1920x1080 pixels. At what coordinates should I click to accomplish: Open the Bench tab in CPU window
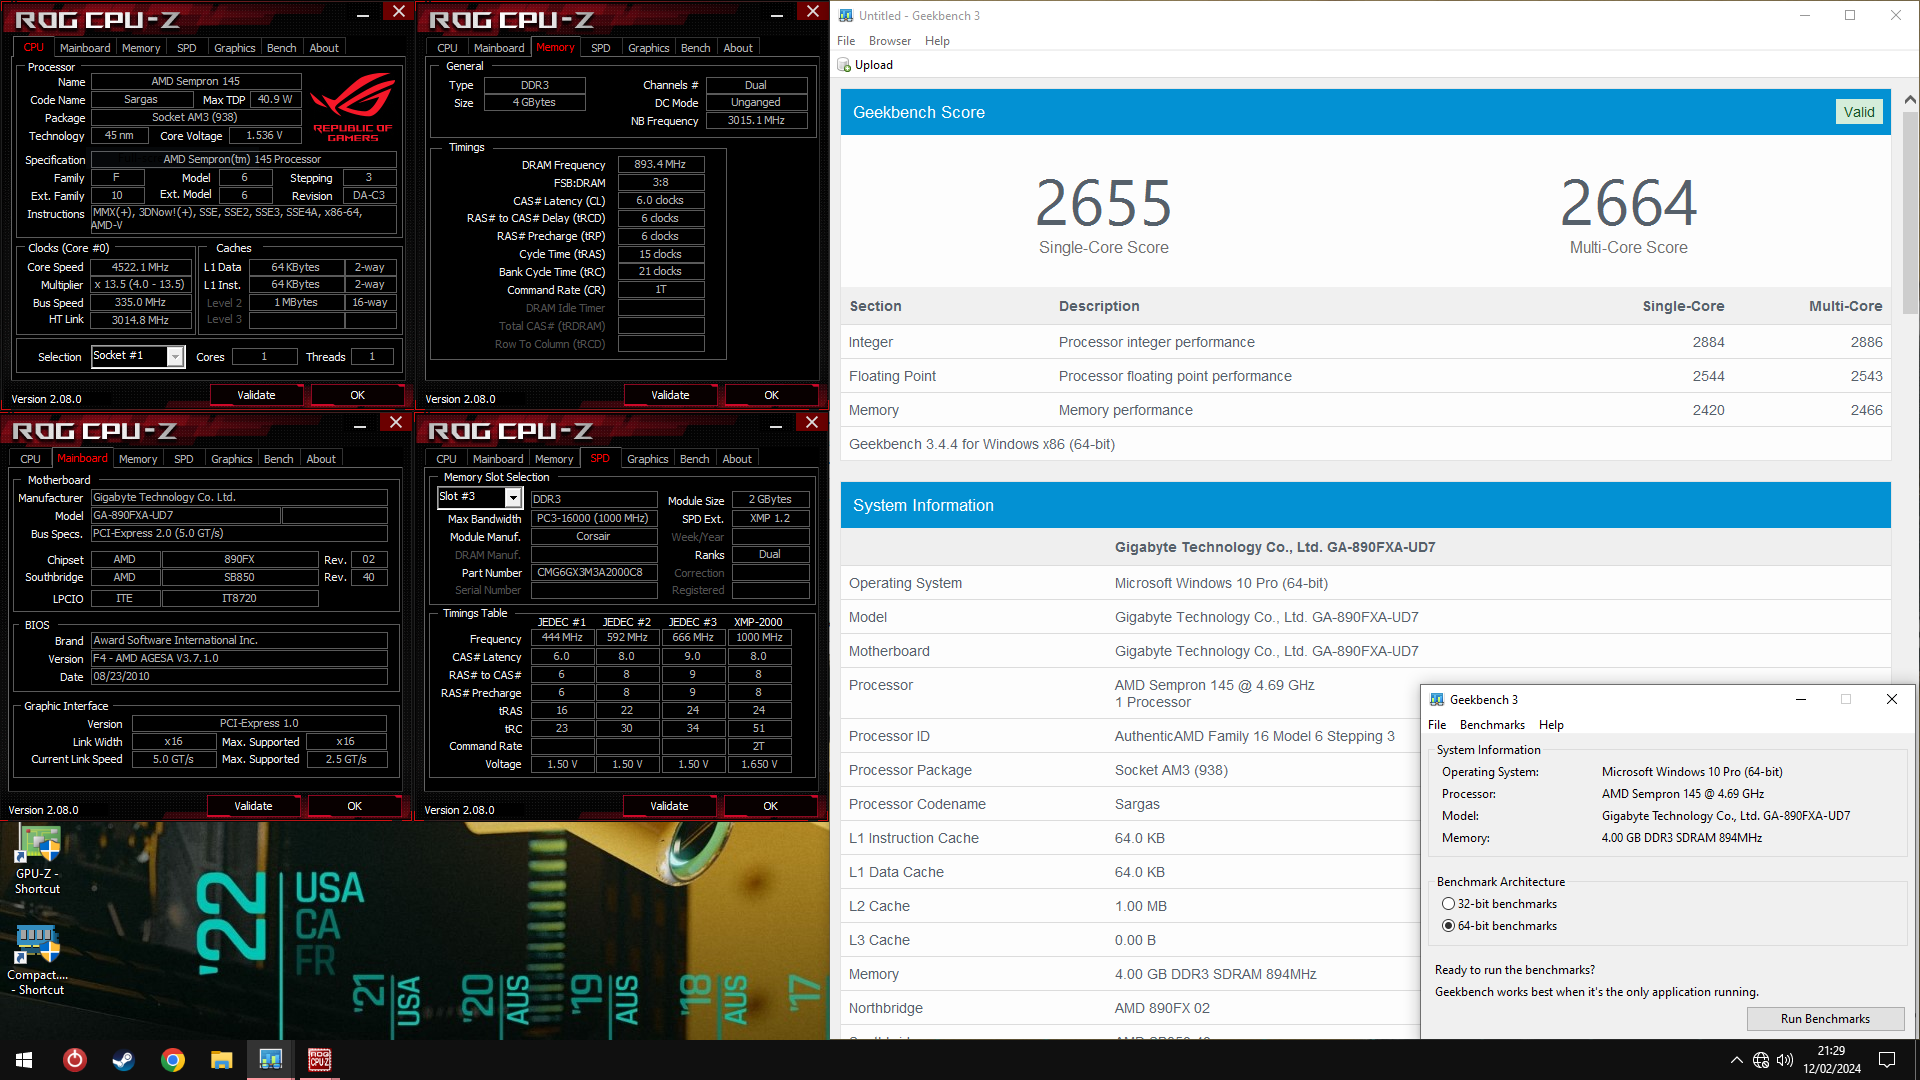(x=282, y=48)
